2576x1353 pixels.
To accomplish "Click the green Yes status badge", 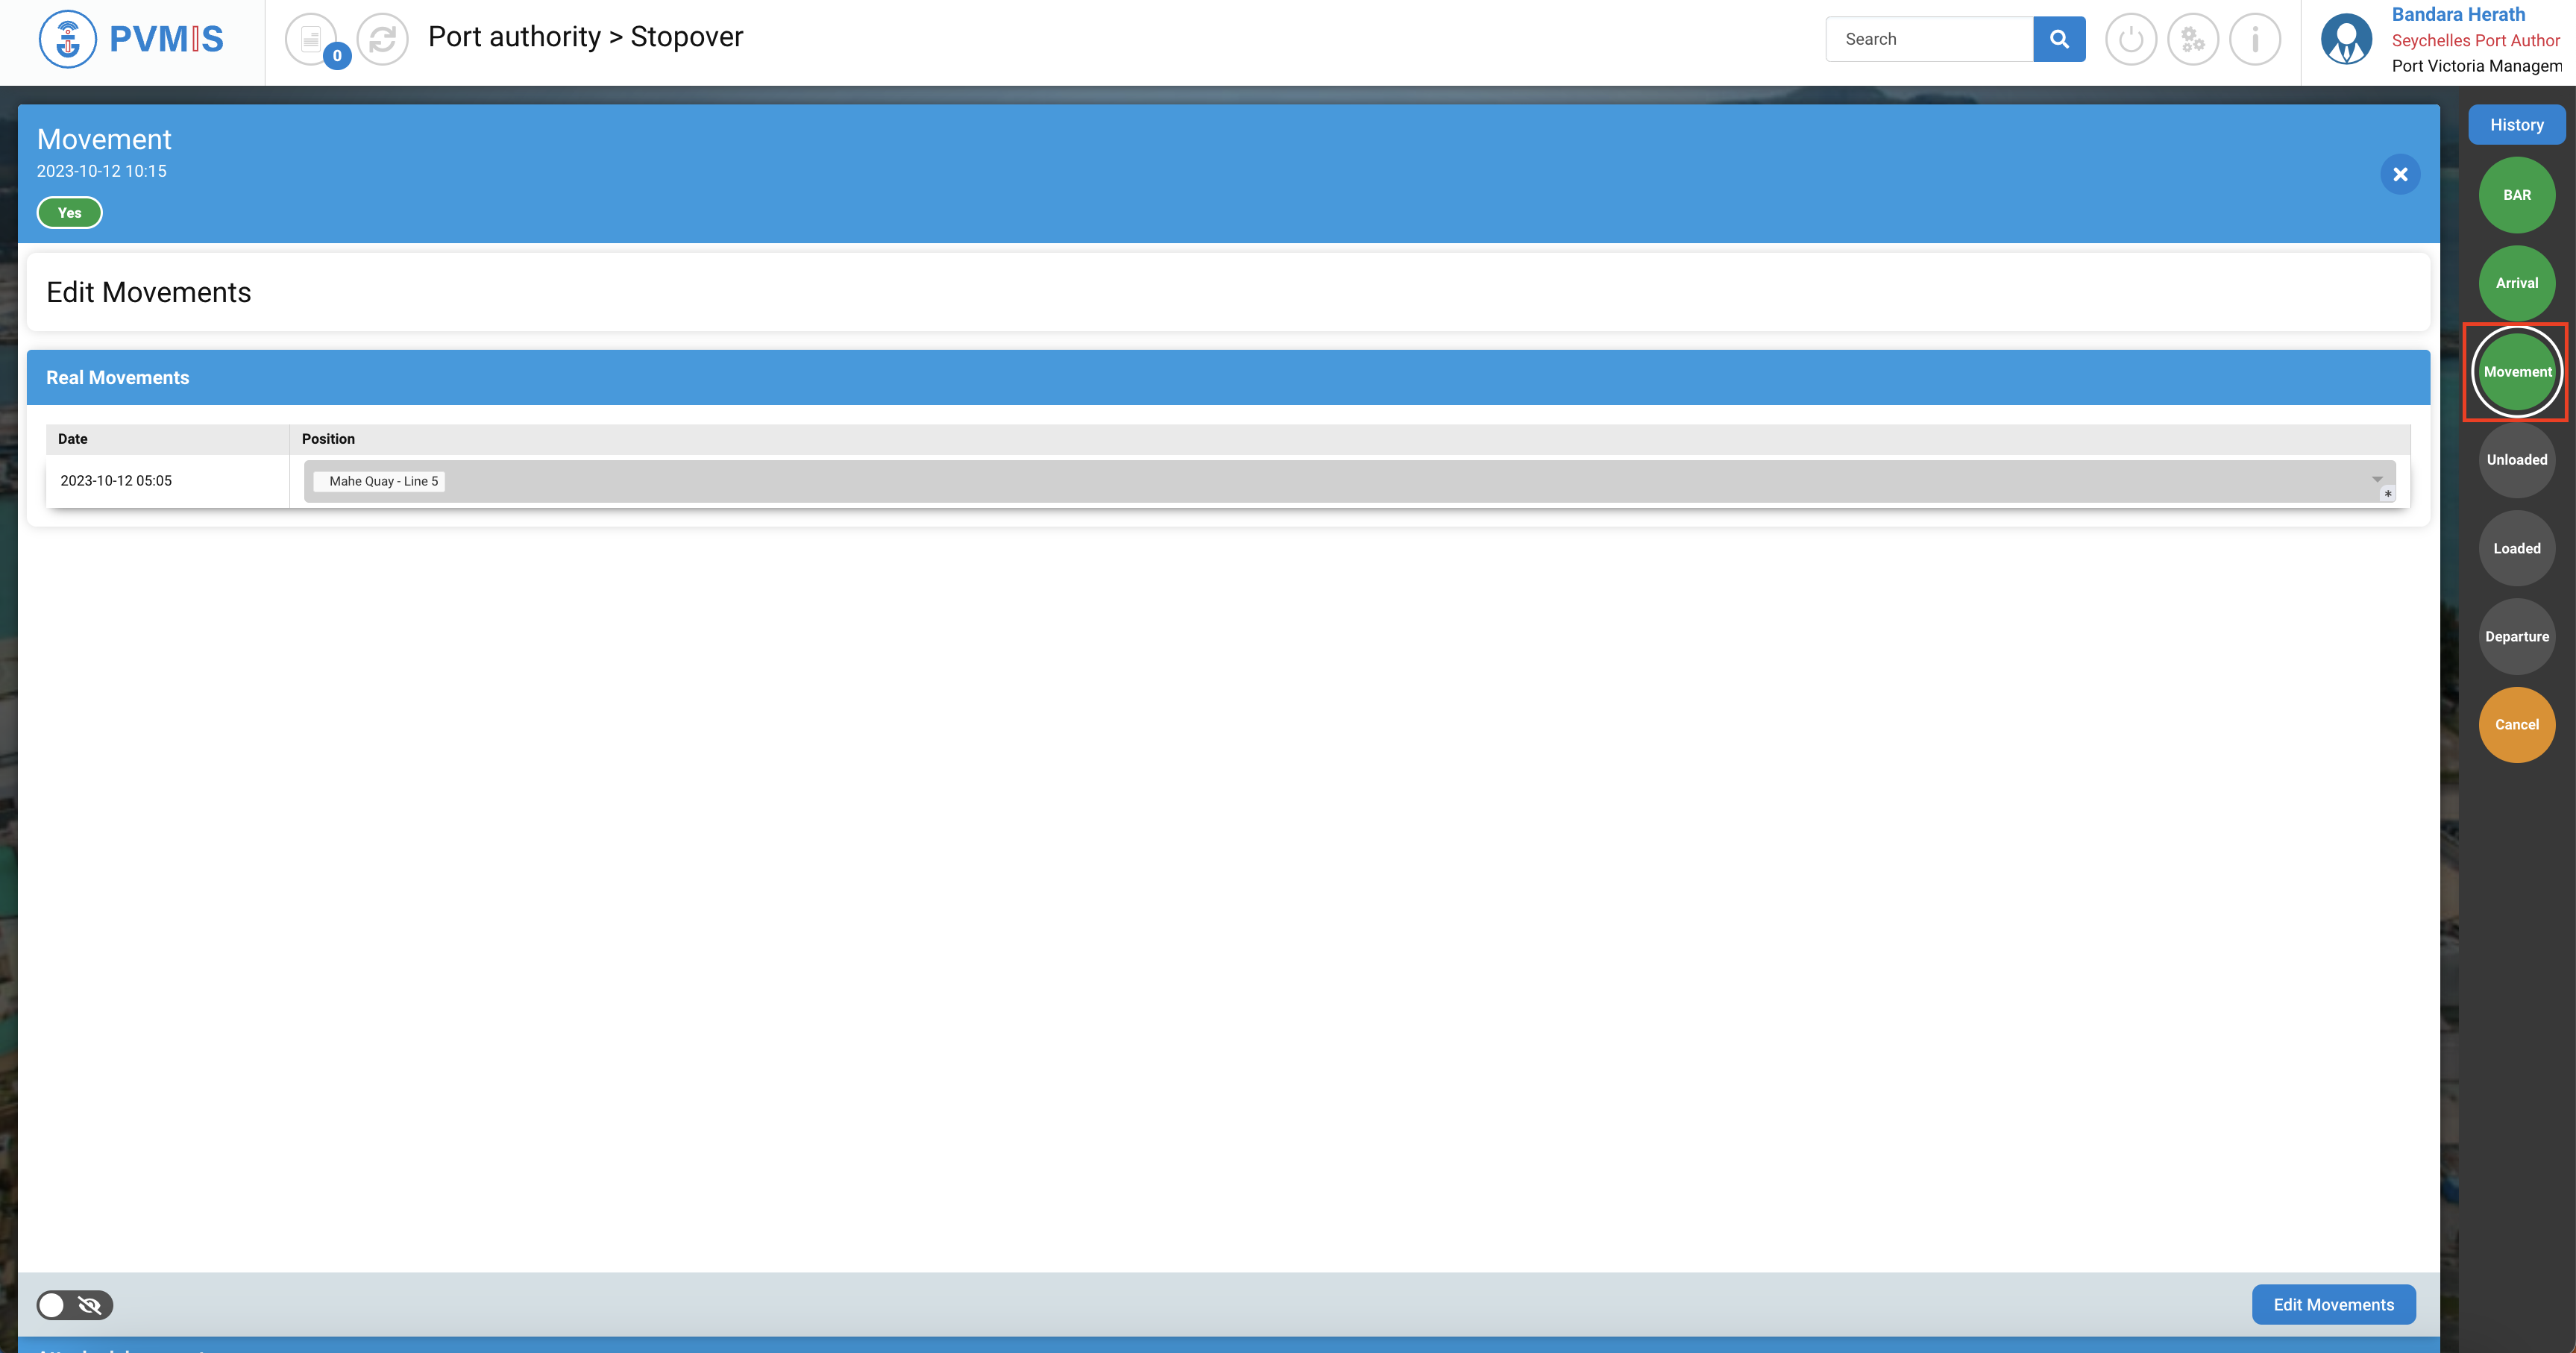I will [x=69, y=213].
